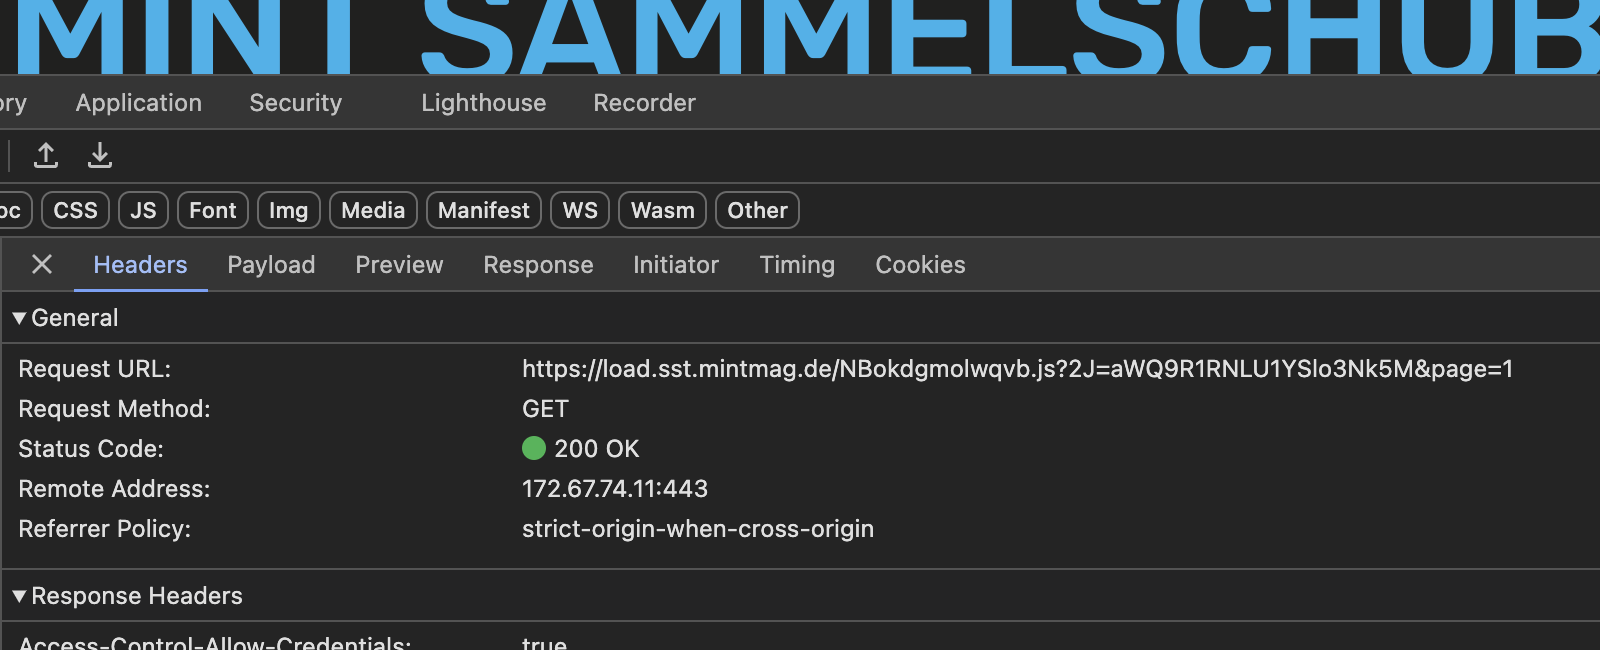Click the import HAR upload icon
The height and width of the screenshot is (650, 1600).
click(x=46, y=155)
